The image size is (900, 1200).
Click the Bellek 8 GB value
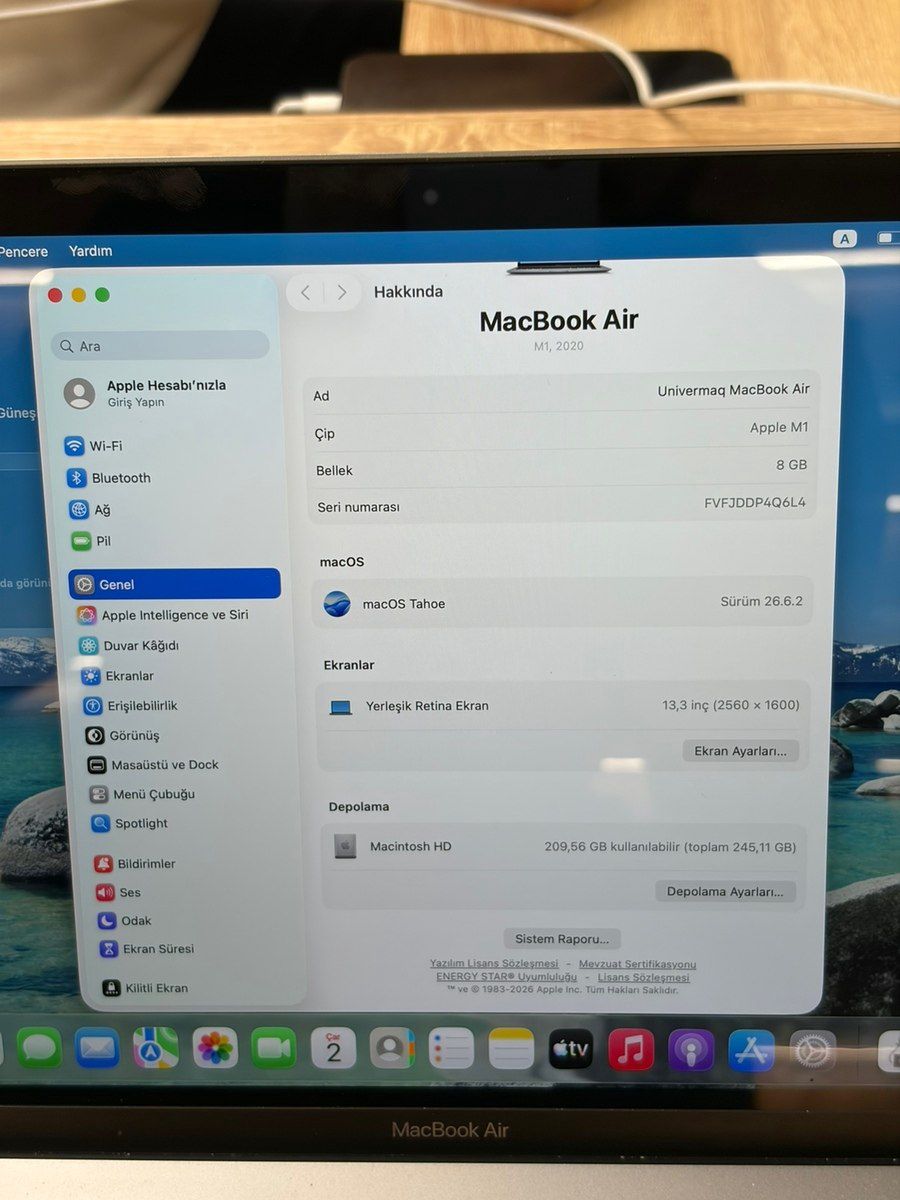pos(791,465)
